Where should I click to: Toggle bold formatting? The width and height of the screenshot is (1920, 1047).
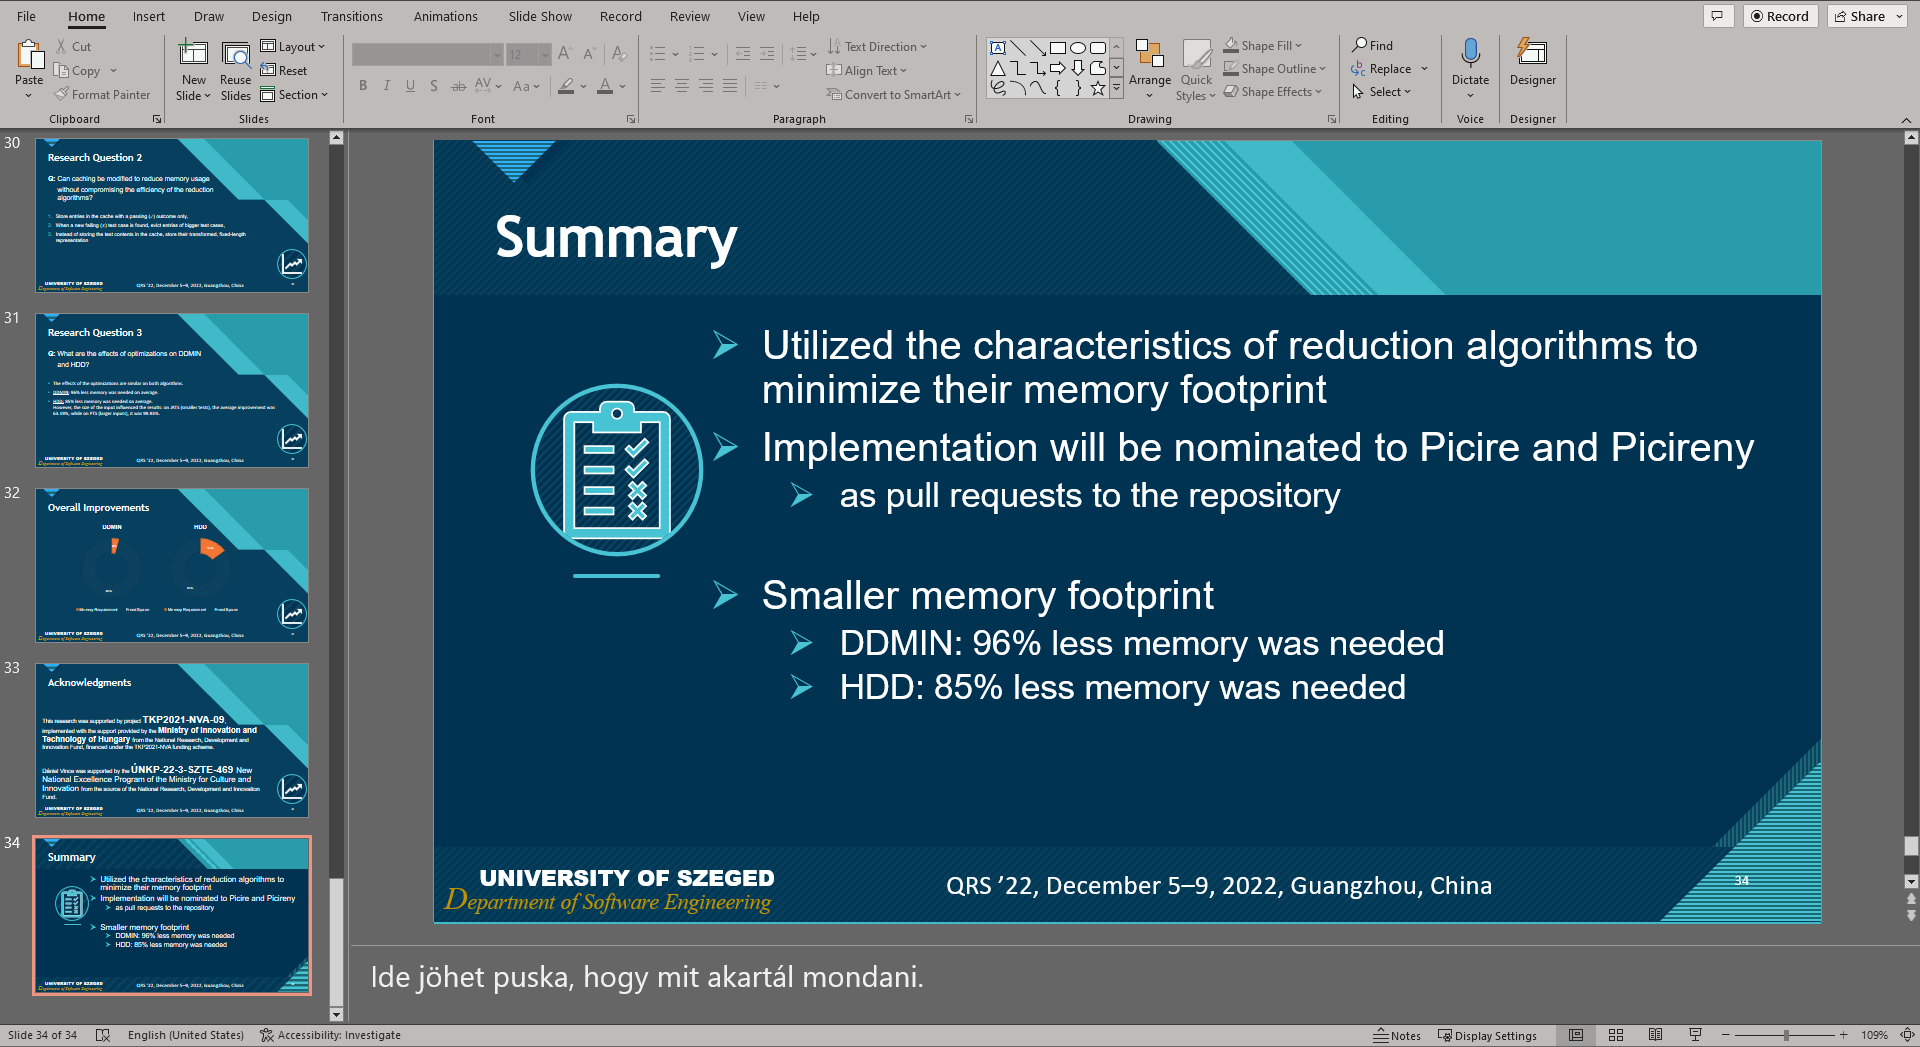(x=363, y=86)
